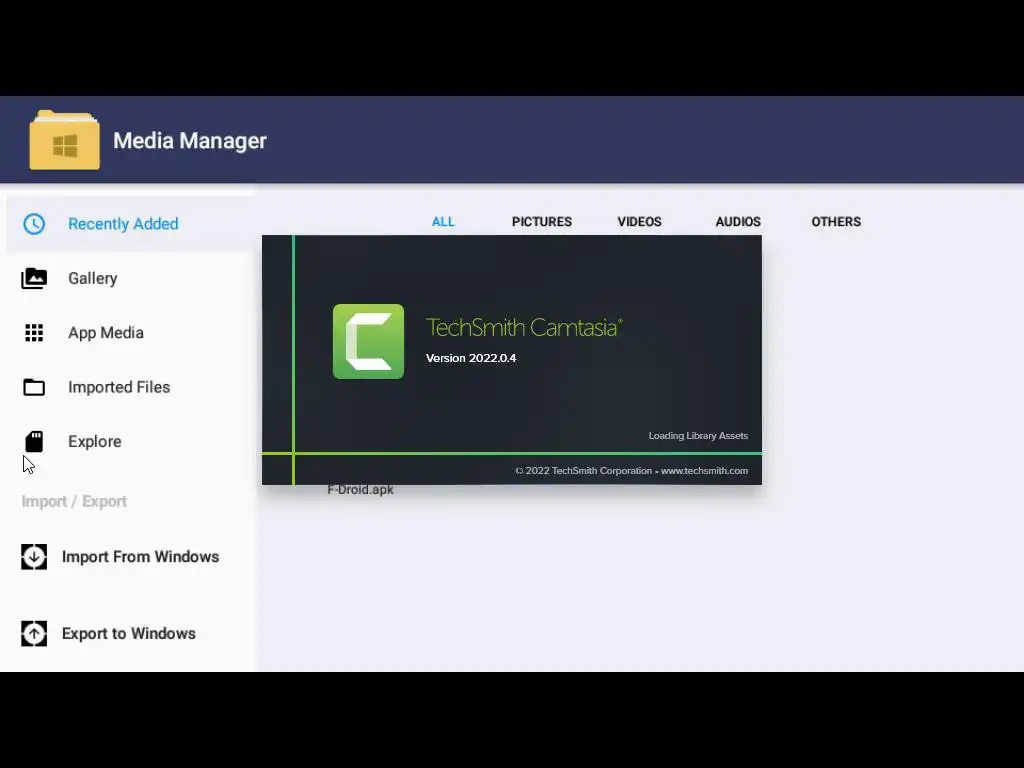Switch to the VIDEOS tab
The image size is (1024, 768).
pos(639,221)
